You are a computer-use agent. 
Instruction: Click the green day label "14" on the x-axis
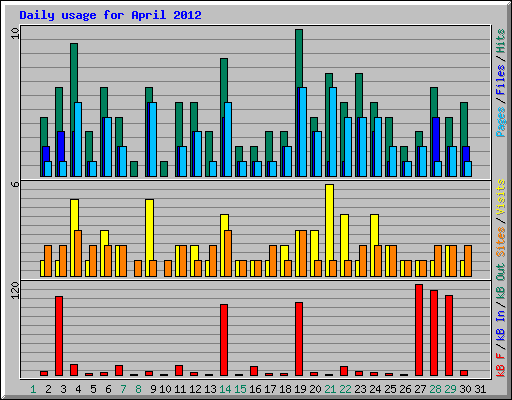point(225,389)
